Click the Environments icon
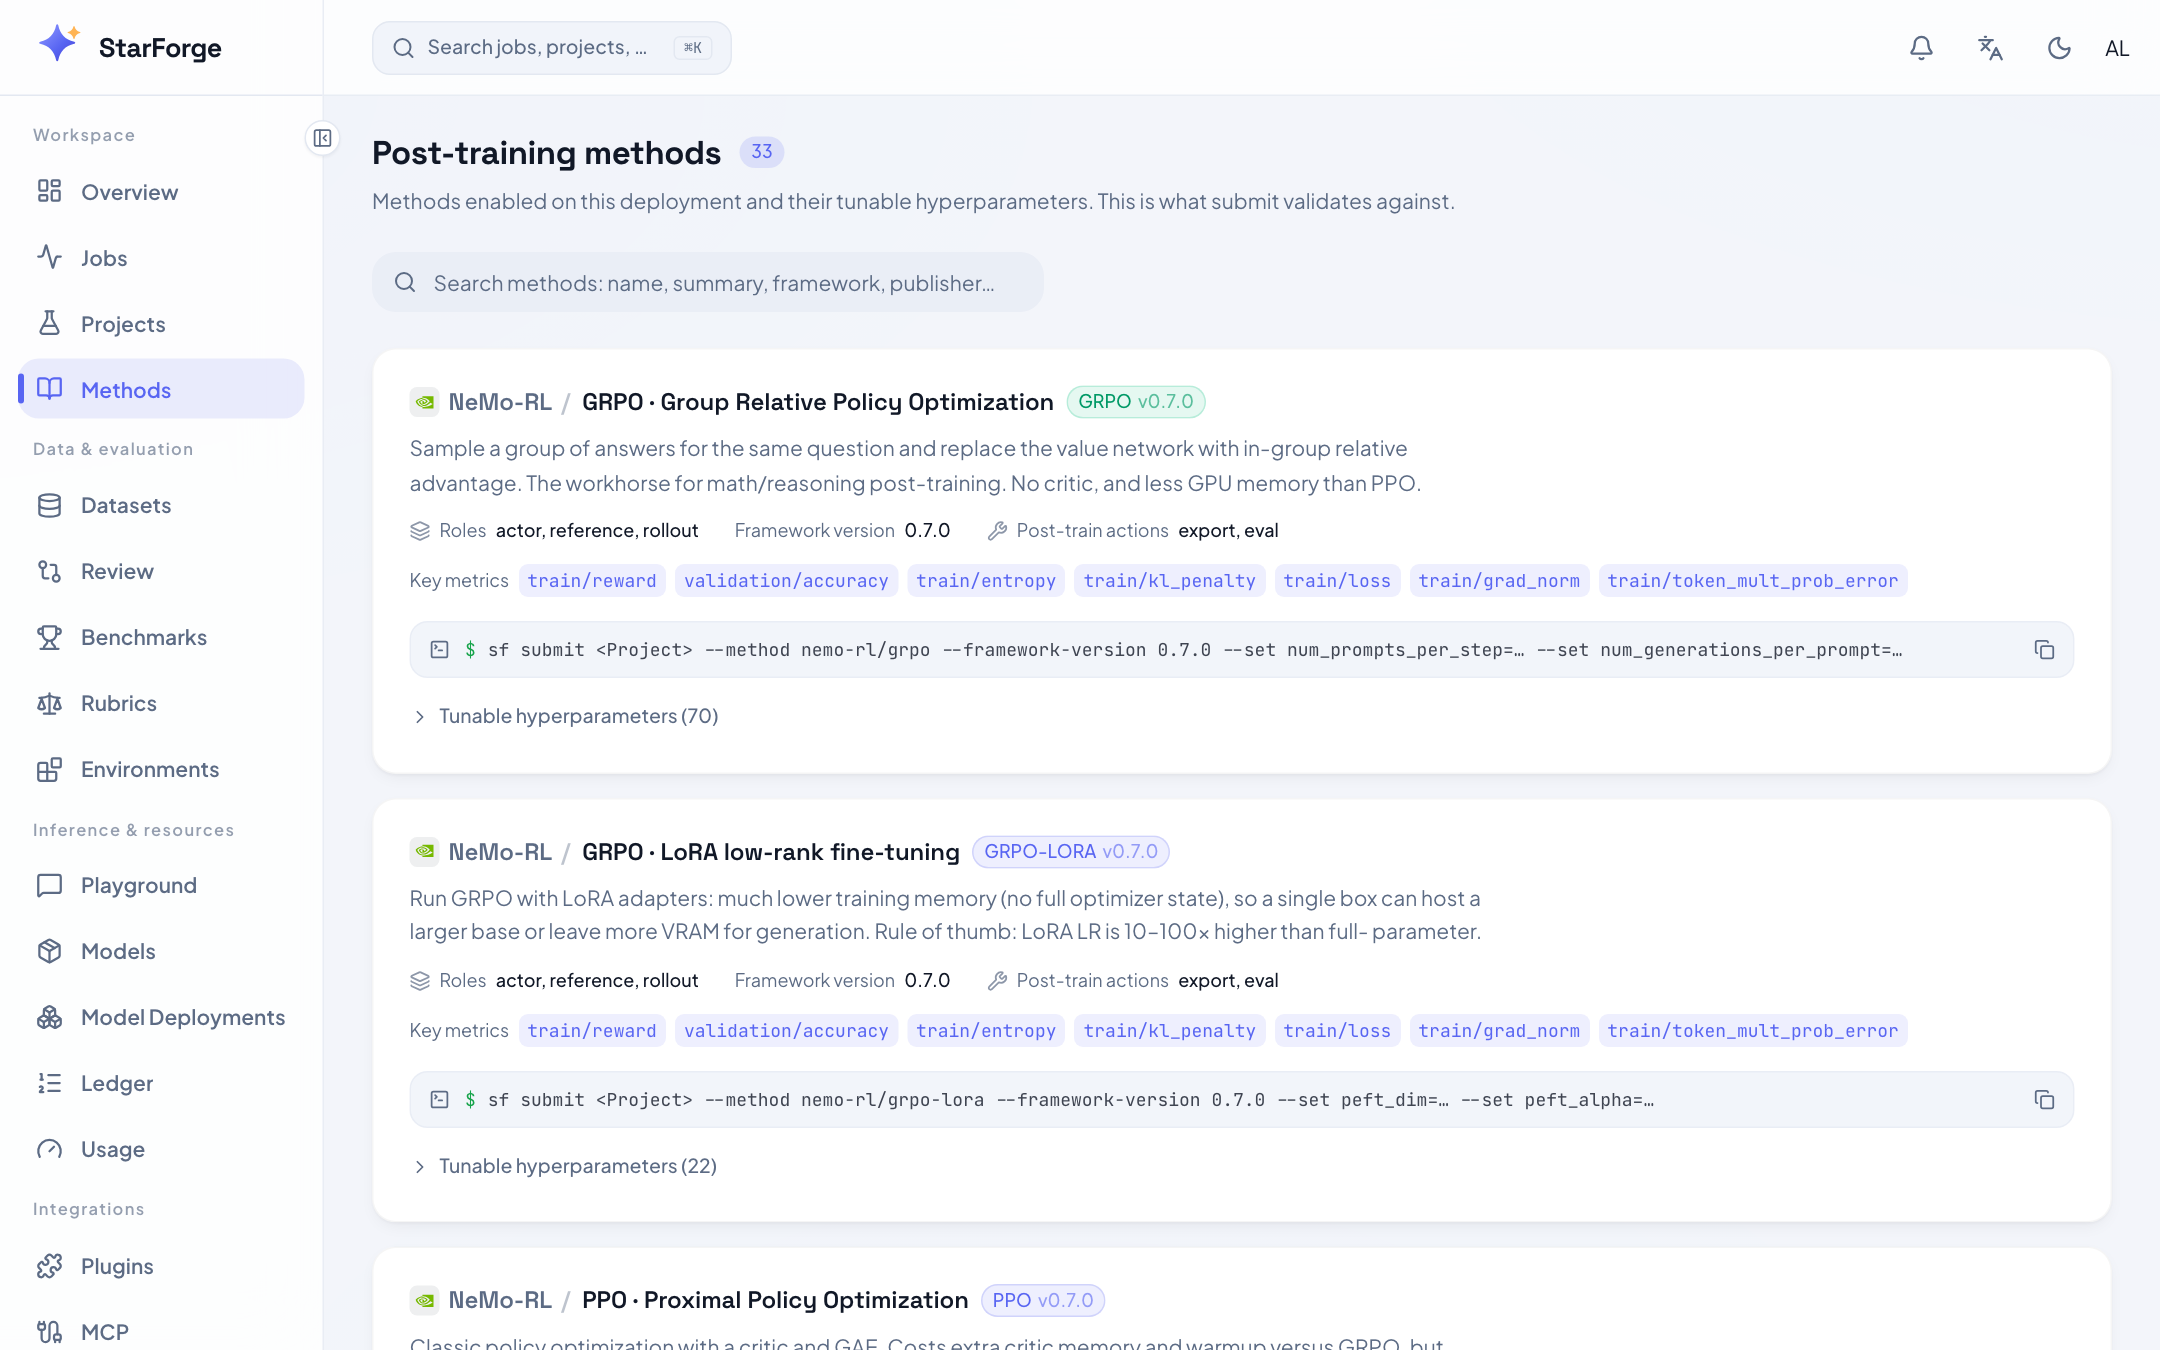The width and height of the screenshot is (2160, 1350). pos(49,769)
